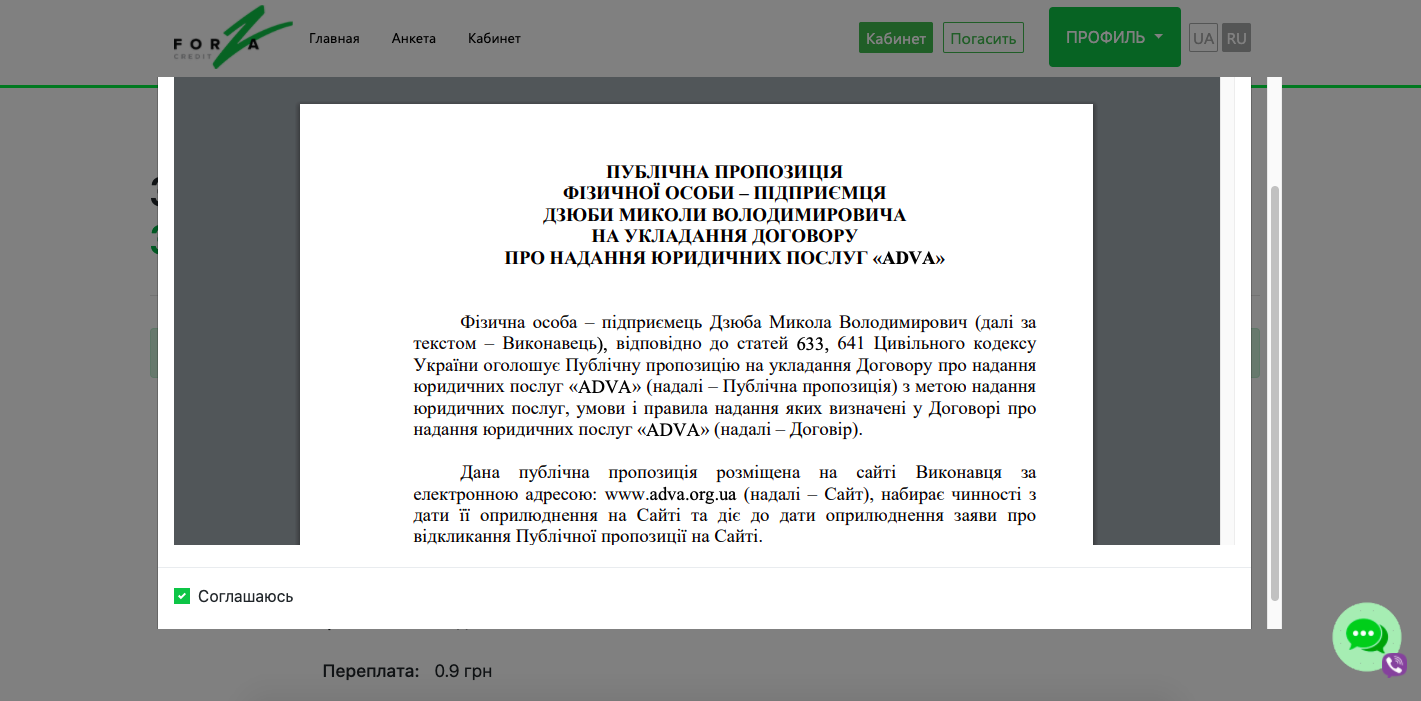Image resolution: width=1421 pixels, height=701 pixels.
Task: Click the www.adva.org.ua address text
Action: point(671,494)
